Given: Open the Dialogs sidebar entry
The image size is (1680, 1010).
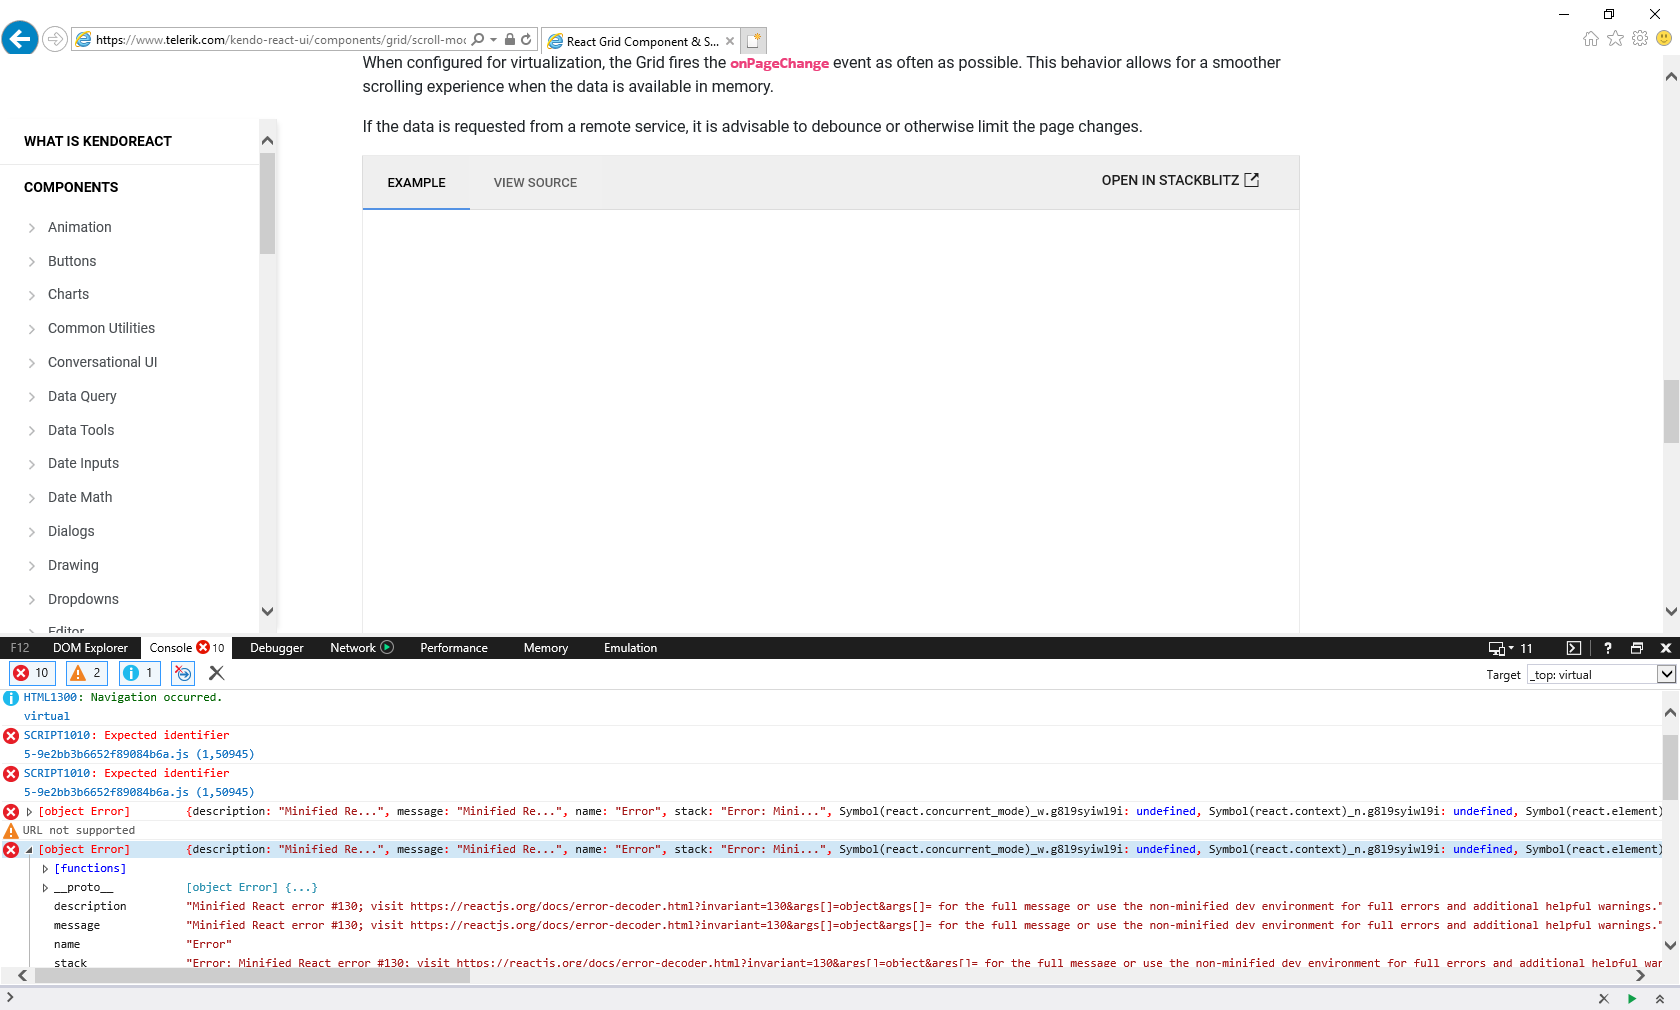Looking at the screenshot, I should 71,531.
